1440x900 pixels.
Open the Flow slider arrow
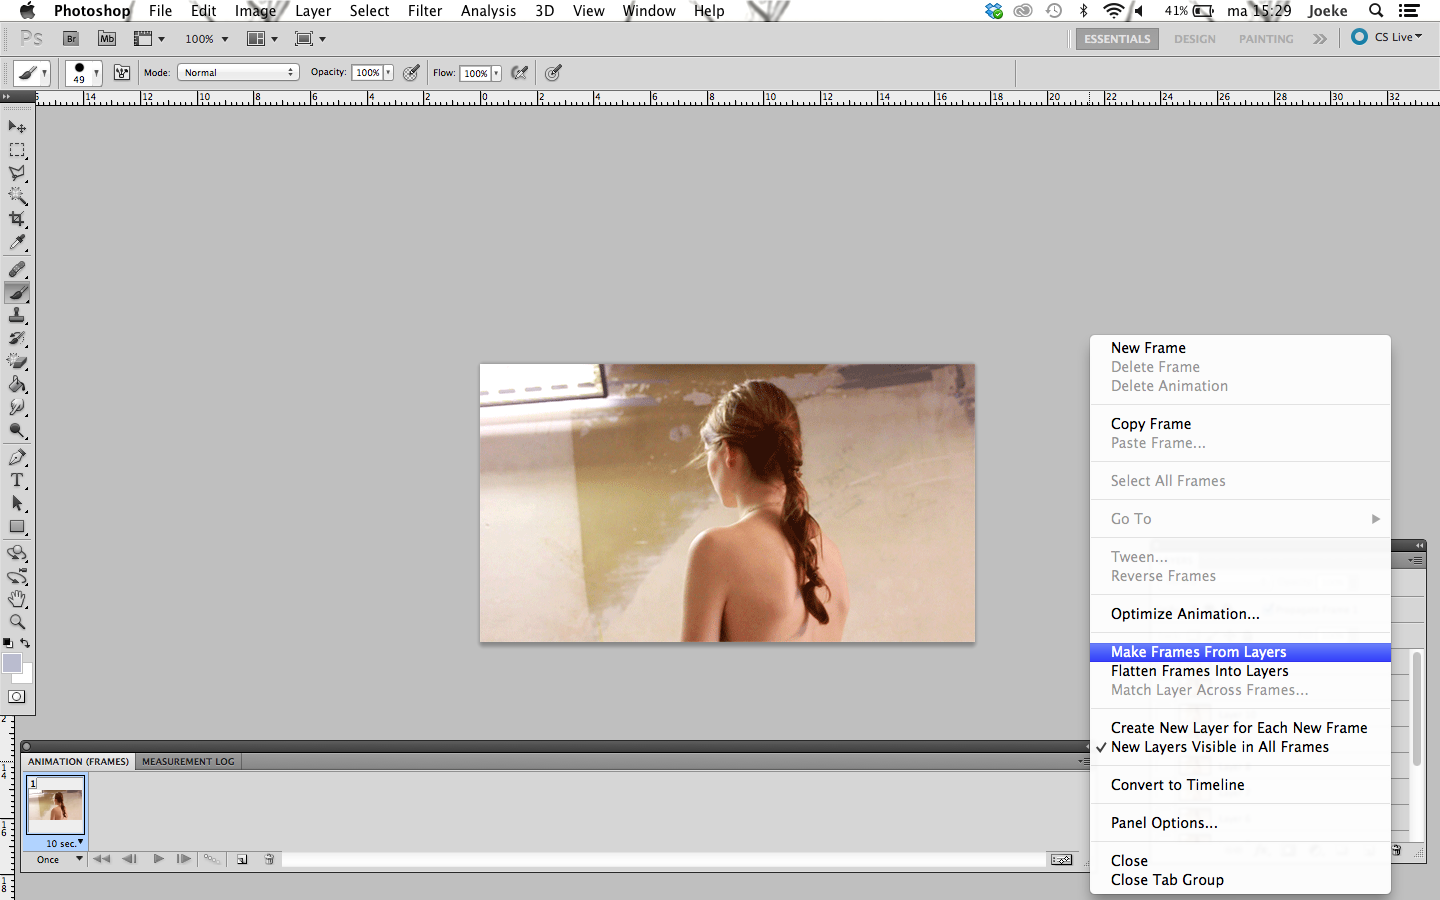pos(496,73)
